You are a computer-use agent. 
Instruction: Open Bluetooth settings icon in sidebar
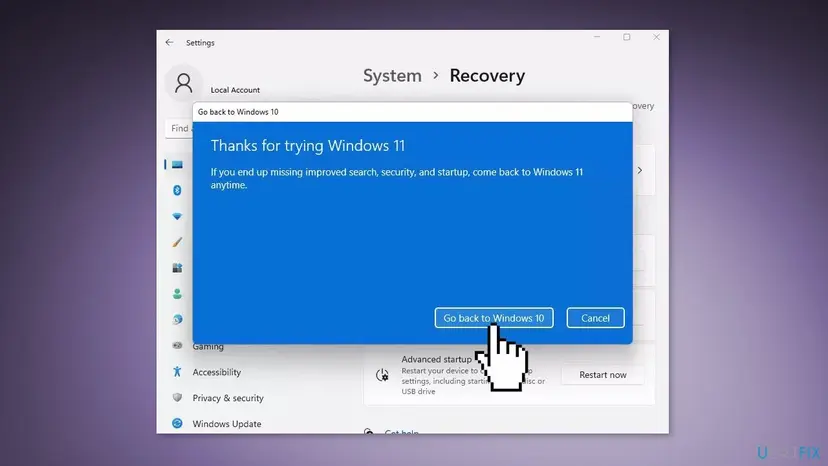[x=177, y=190]
